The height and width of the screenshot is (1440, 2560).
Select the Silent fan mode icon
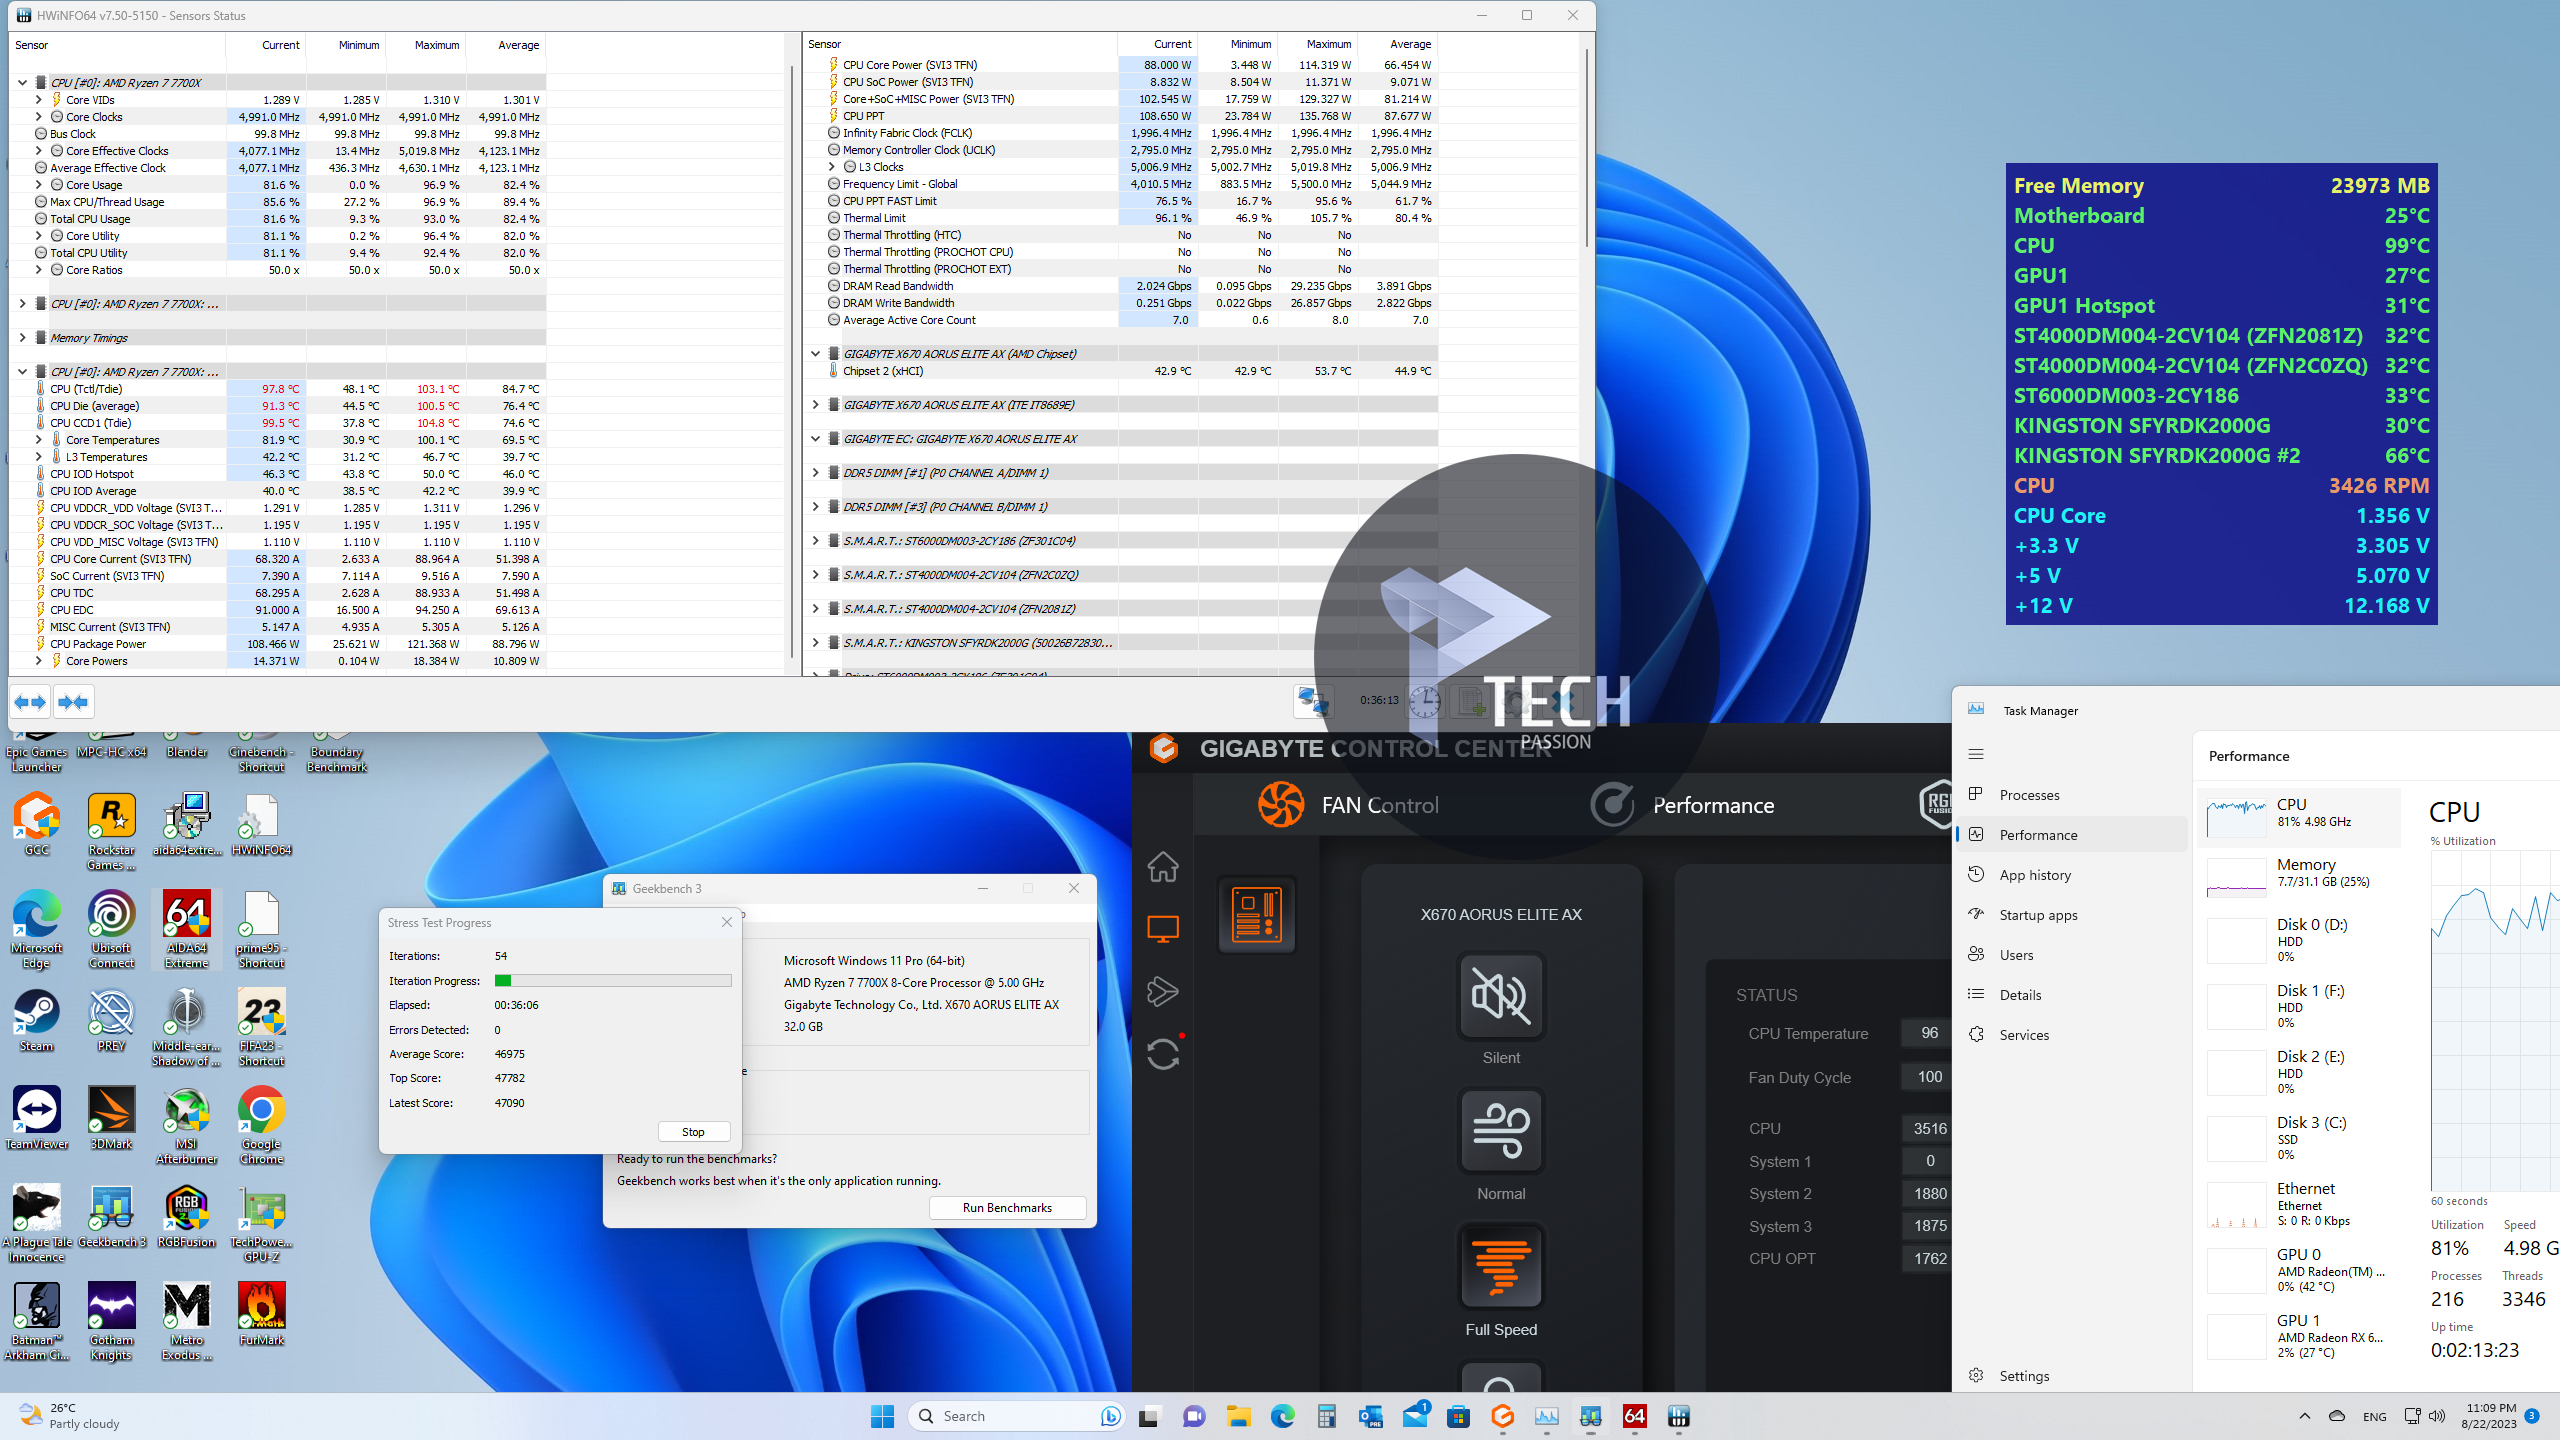click(x=1501, y=996)
